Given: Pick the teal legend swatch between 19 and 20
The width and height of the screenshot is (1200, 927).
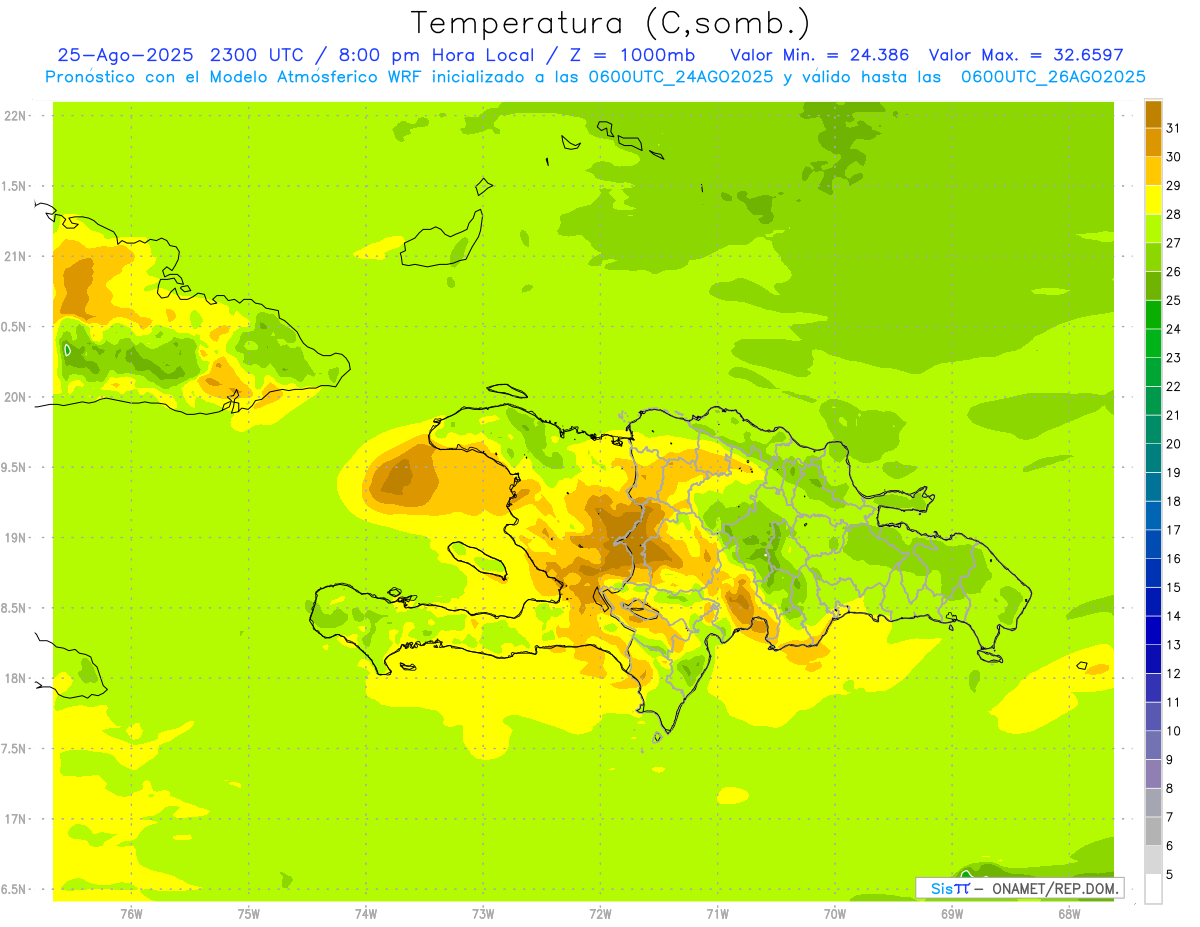Looking at the screenshot, I should point(1153,458).
